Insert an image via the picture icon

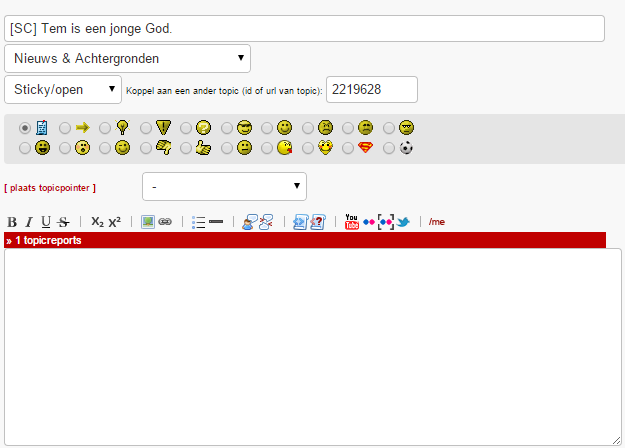point(148,222)
